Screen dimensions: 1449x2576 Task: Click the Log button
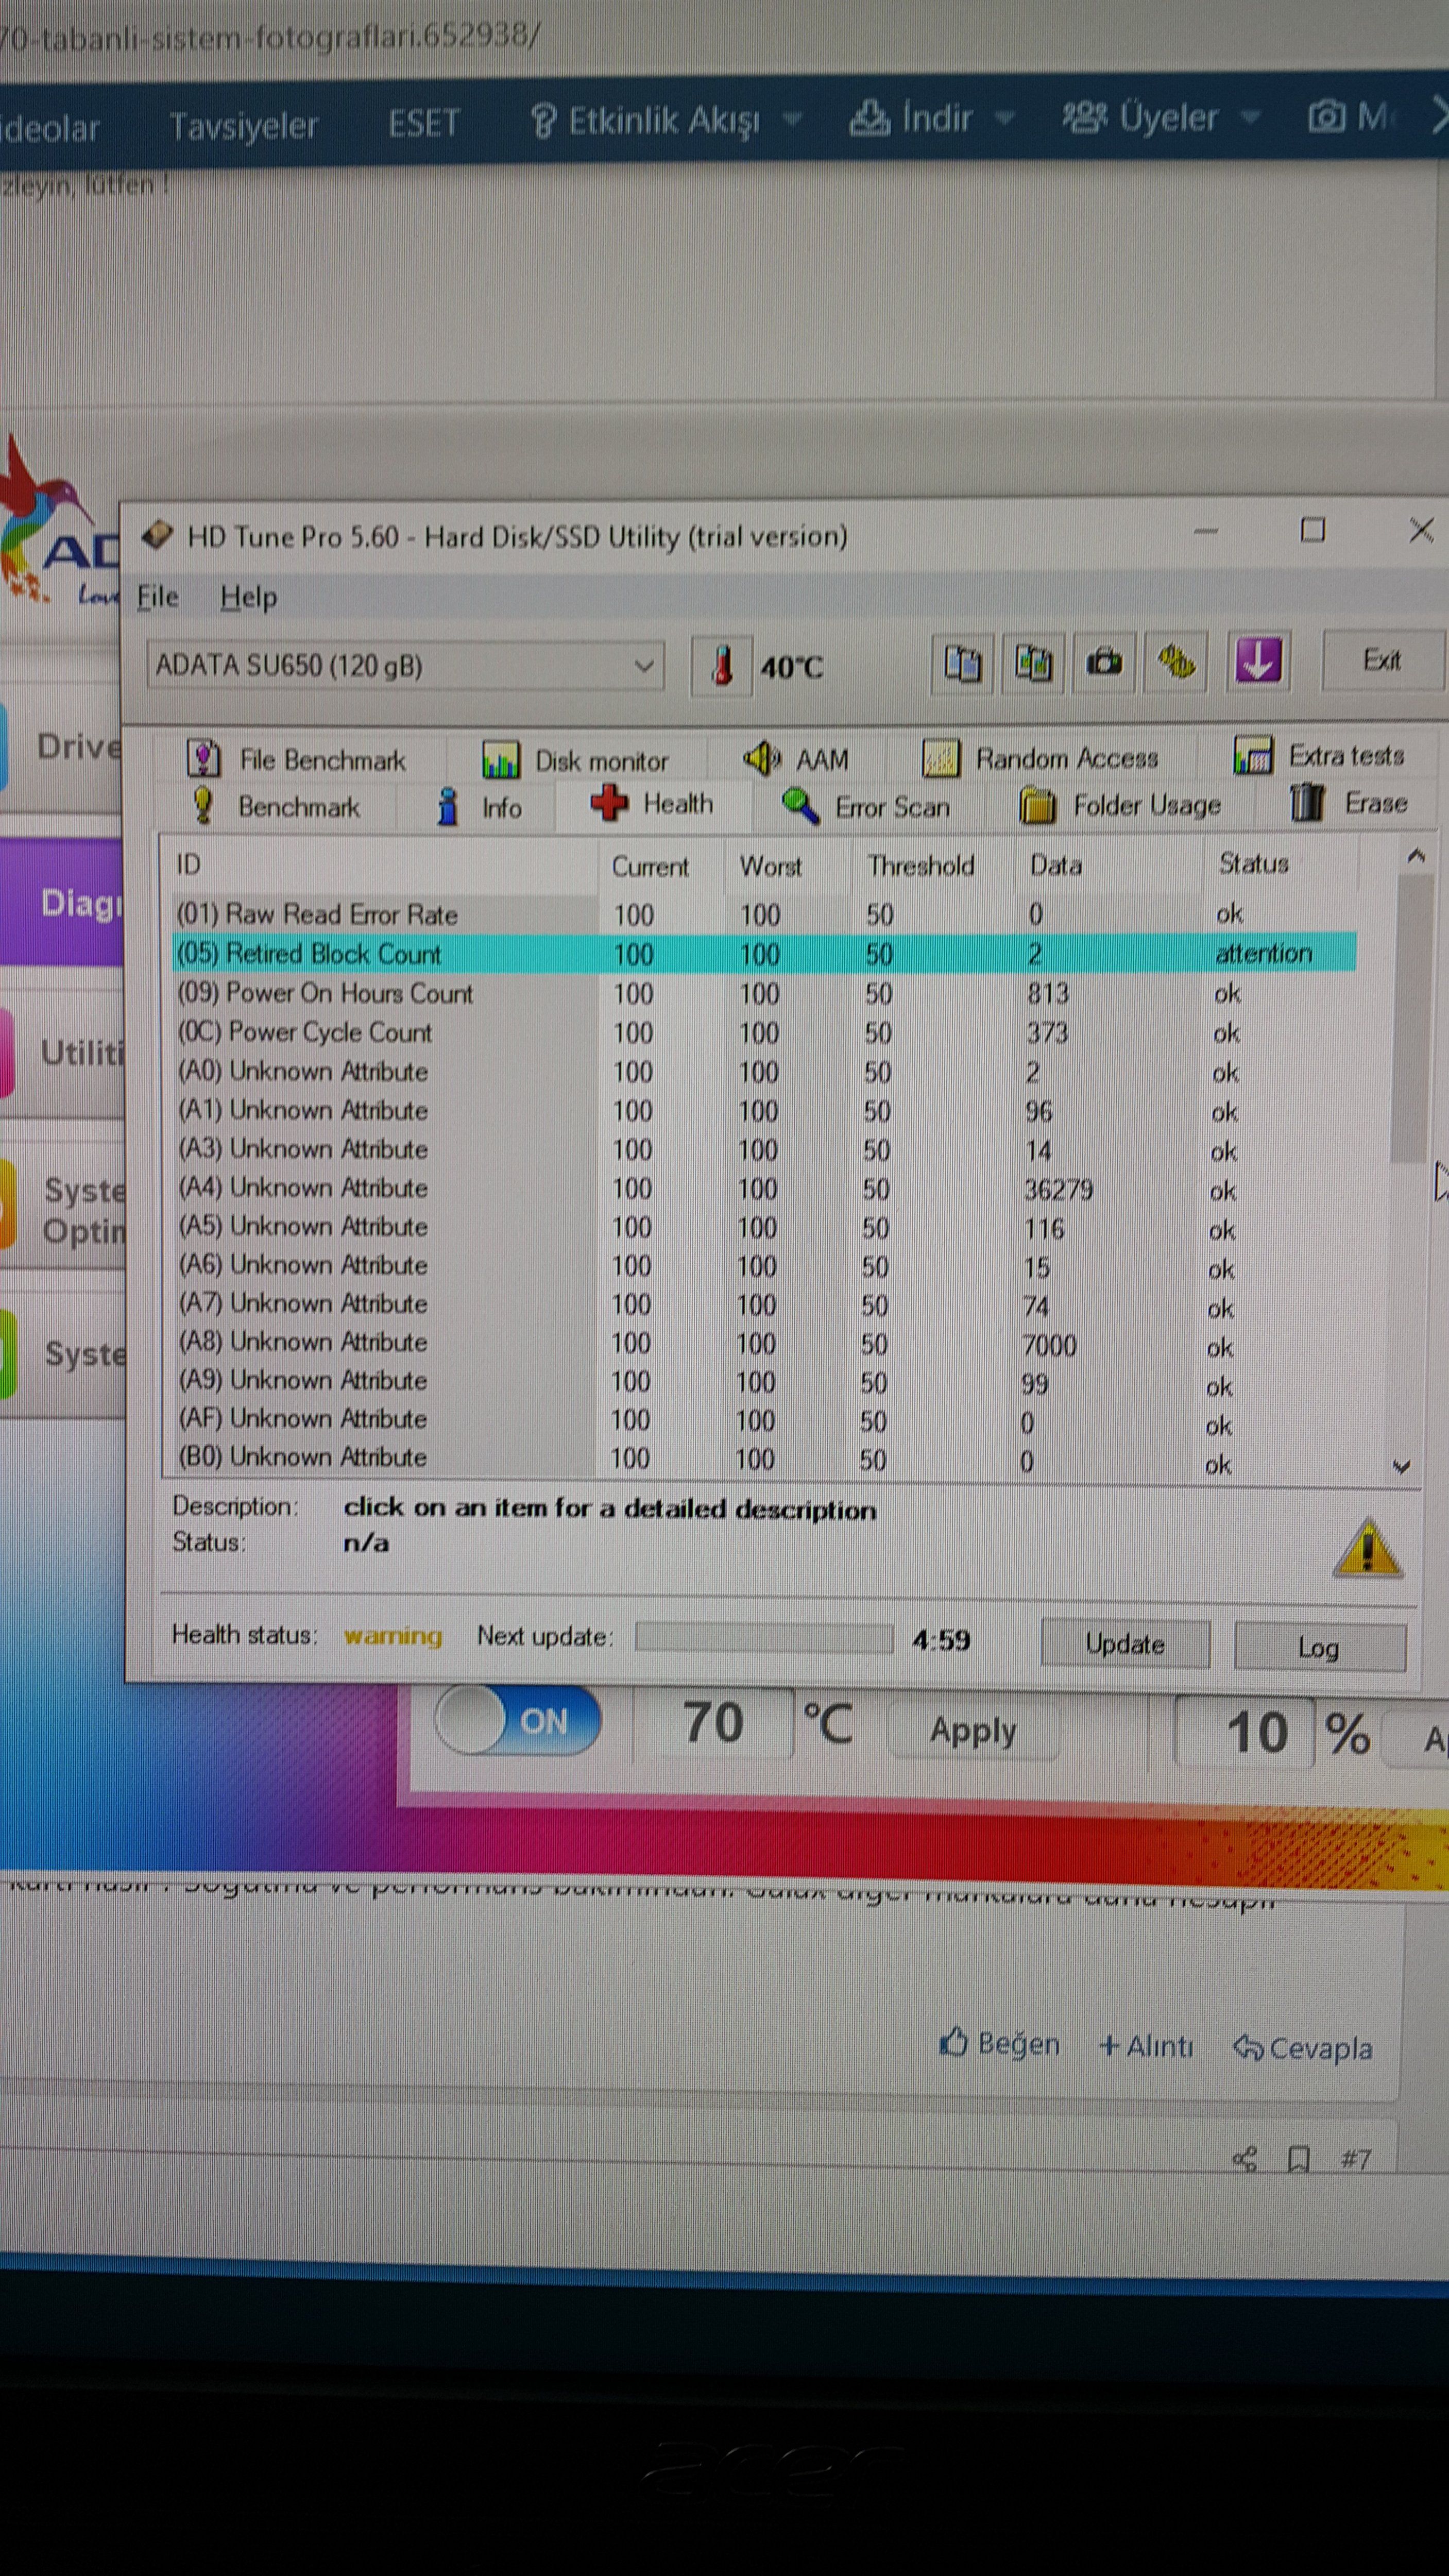pos(1319,1646)
